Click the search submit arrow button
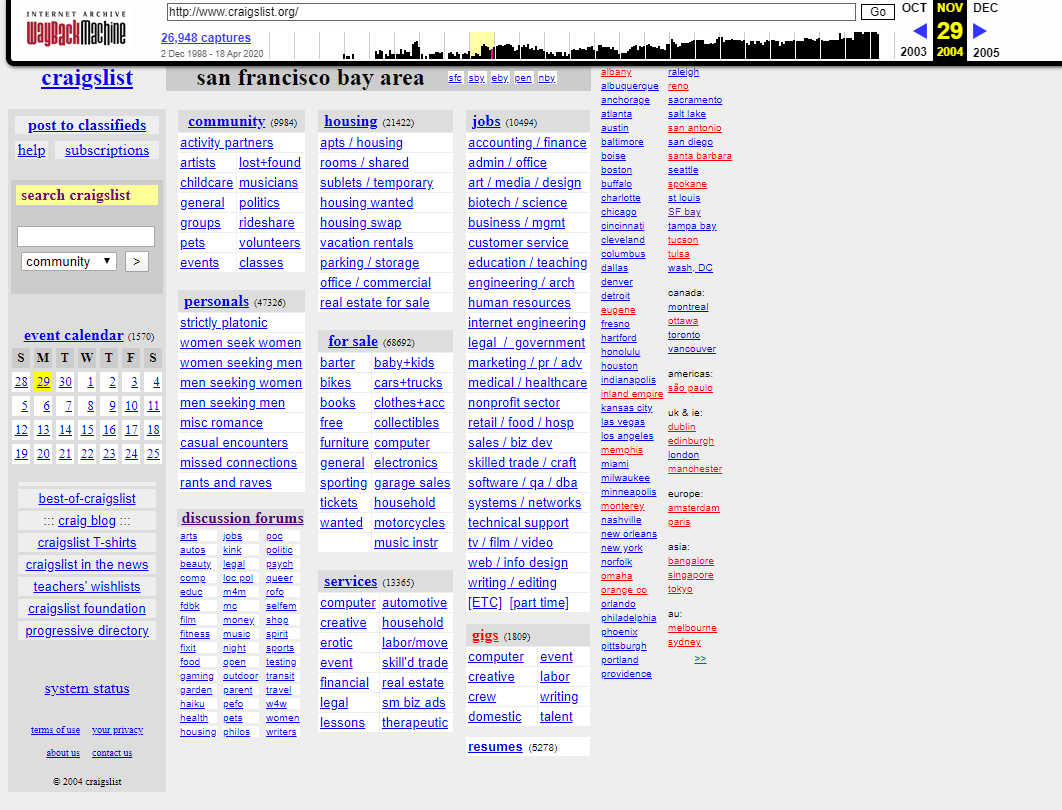This screenshot has height=810, width=1062. coord(137,261)
